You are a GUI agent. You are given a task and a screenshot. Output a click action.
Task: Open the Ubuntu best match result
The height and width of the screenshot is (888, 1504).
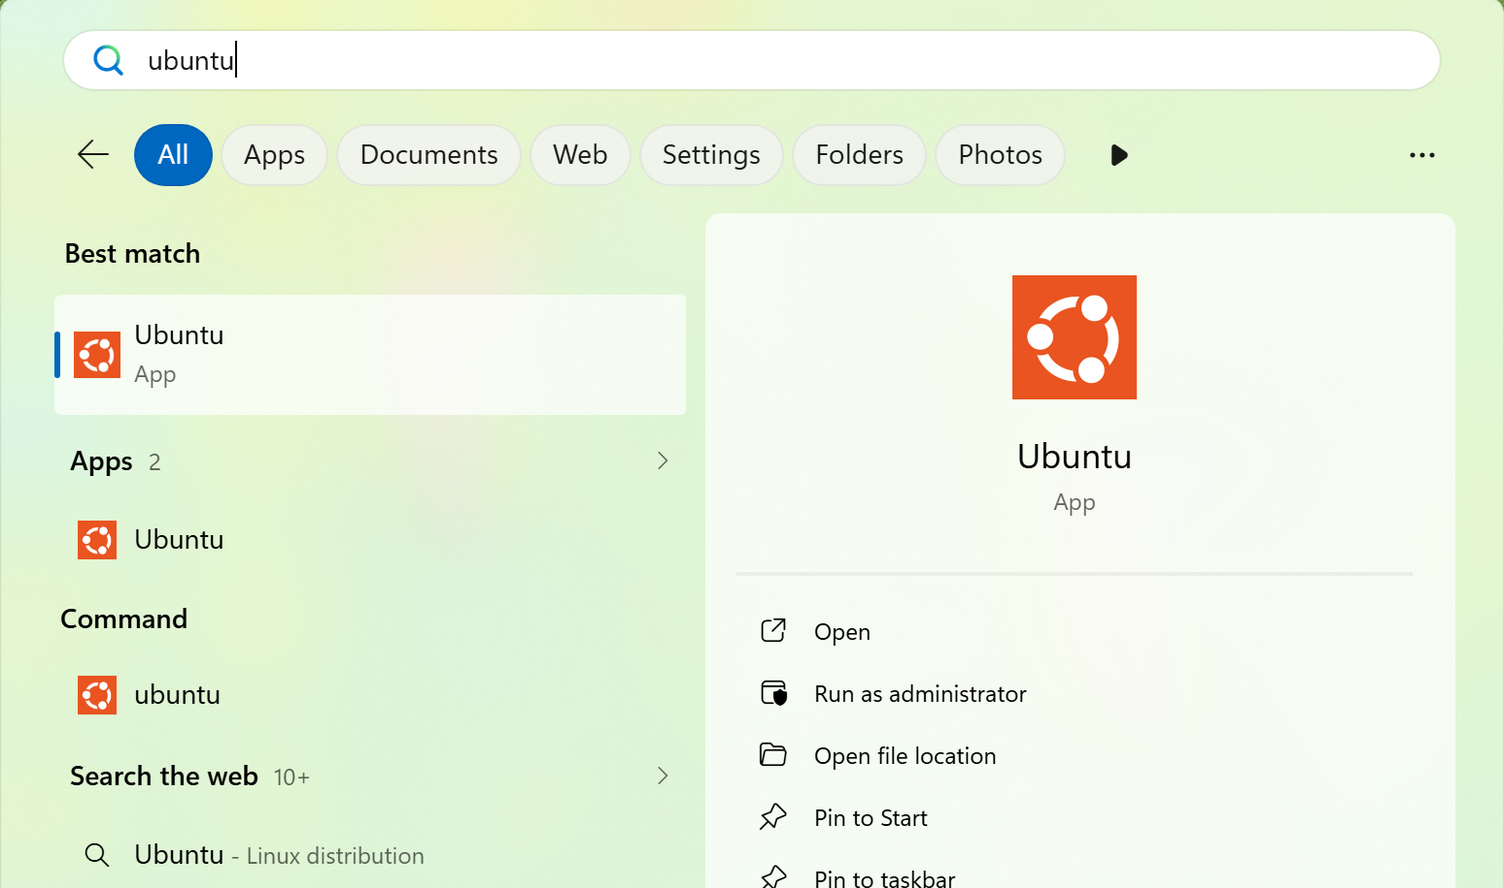(370, 354)
